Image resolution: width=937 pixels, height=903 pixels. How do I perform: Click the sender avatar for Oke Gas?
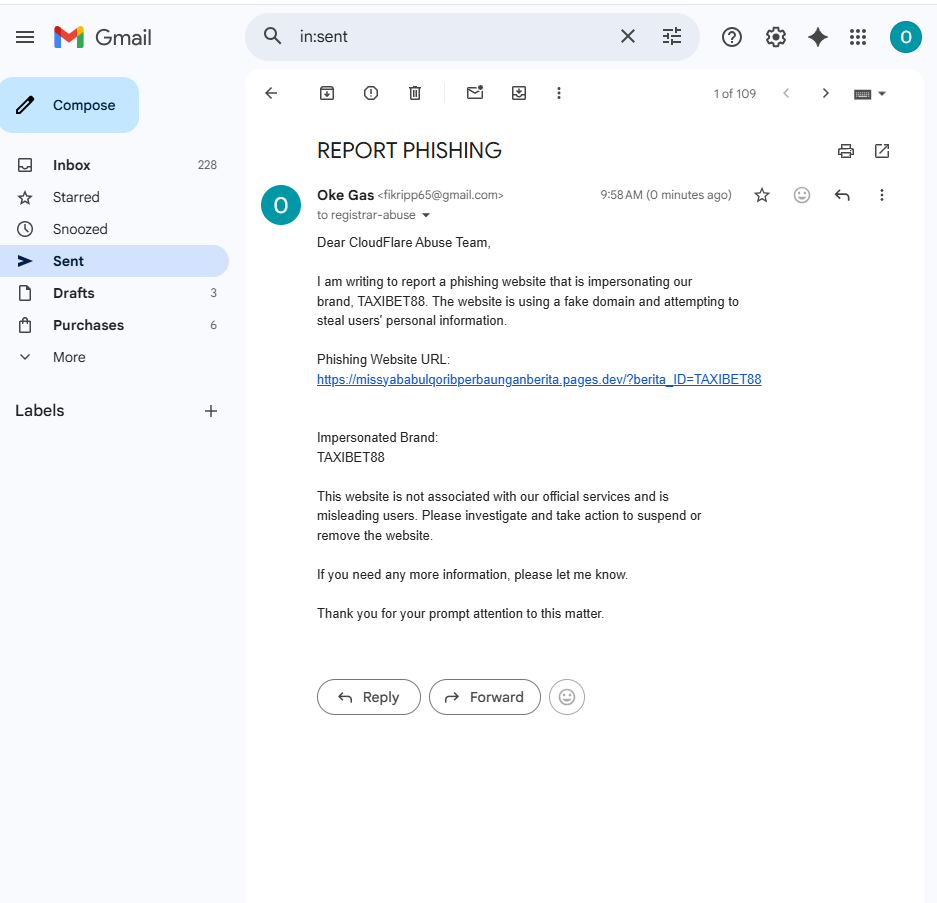pyautogui.click(x=281, y=205)
